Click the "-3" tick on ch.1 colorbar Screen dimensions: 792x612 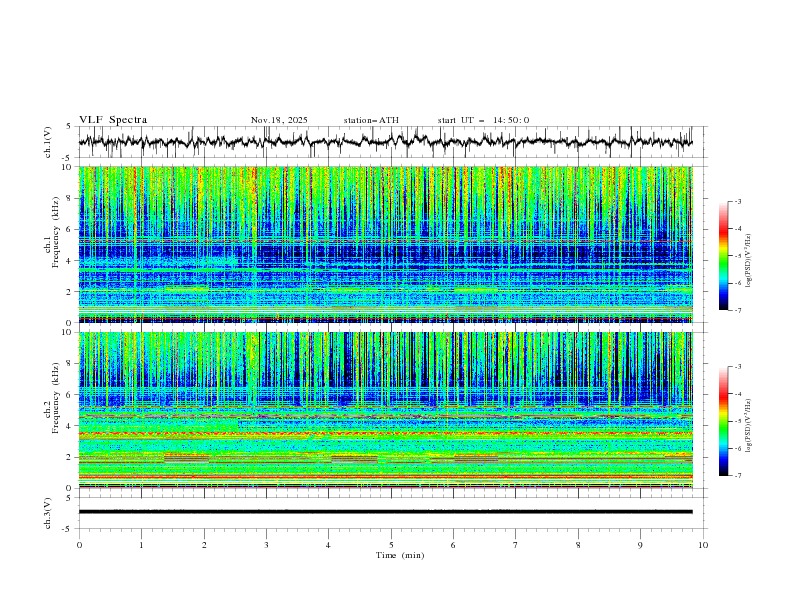pos(738,201)
